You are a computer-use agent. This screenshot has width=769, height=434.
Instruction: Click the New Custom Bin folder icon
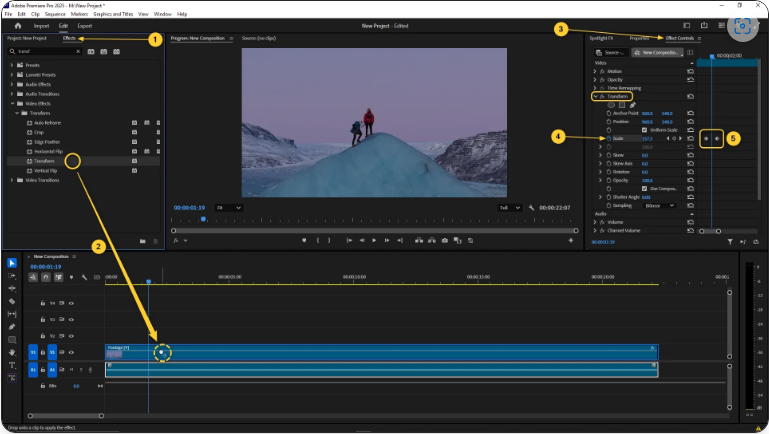click(142, 241)
